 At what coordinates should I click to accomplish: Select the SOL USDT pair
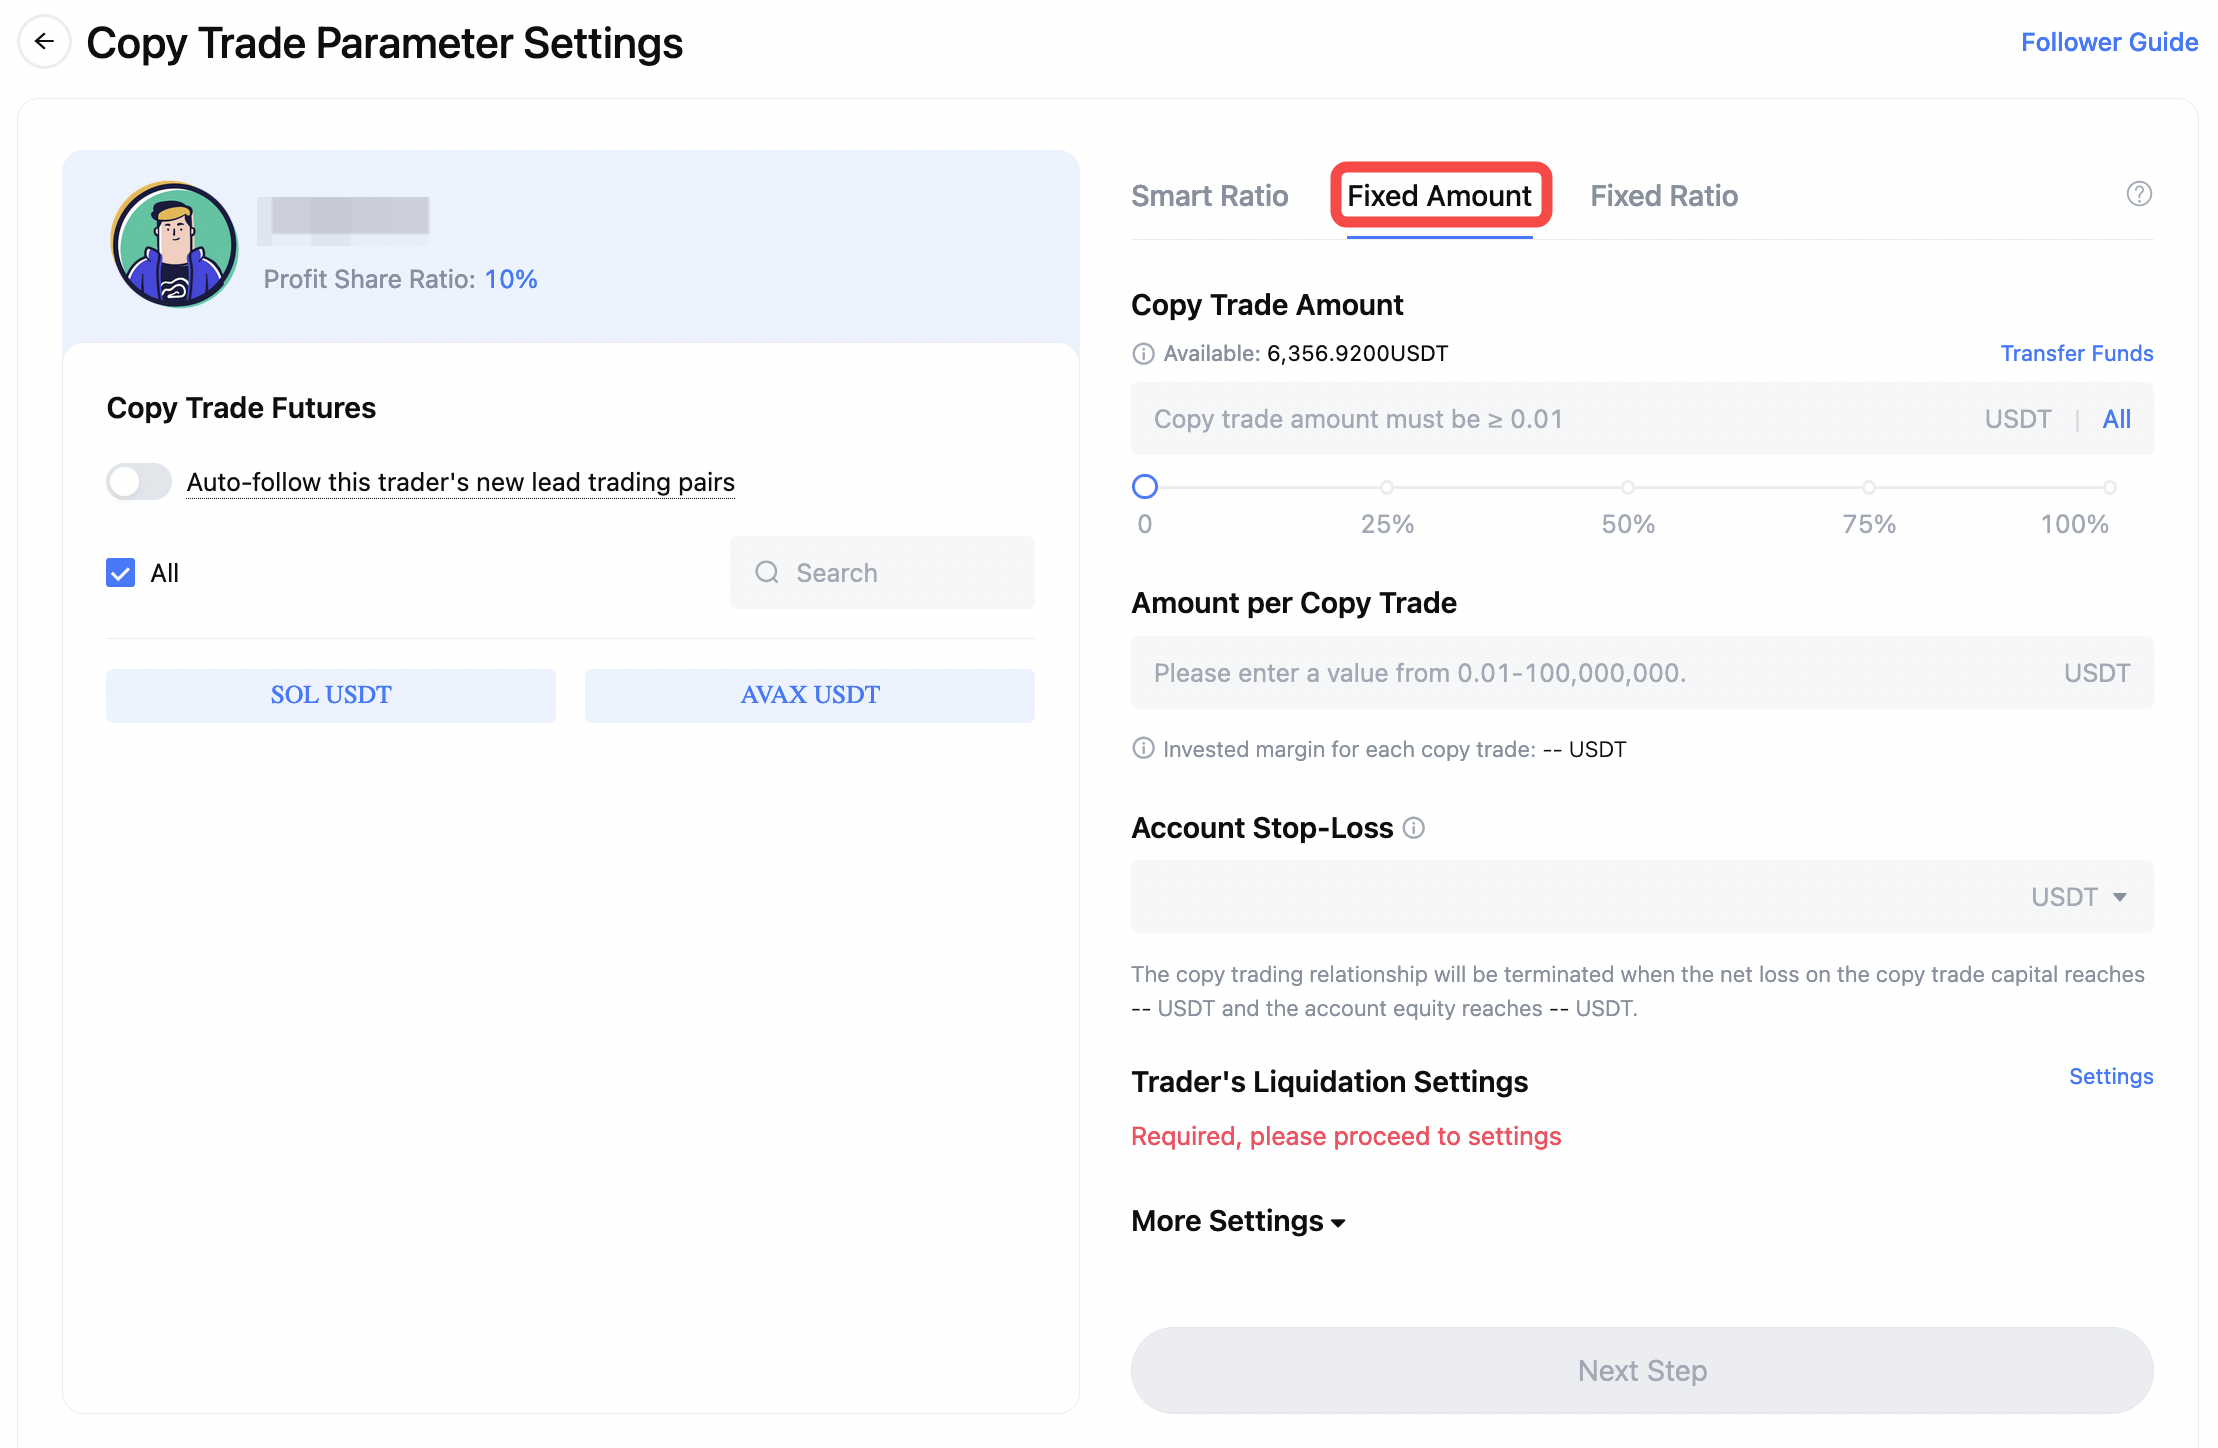point(331,695)
